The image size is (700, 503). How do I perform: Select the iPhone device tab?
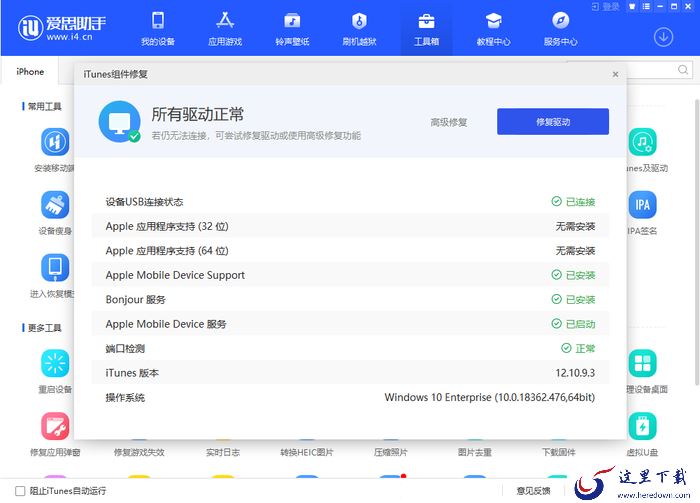click(30, 71)
